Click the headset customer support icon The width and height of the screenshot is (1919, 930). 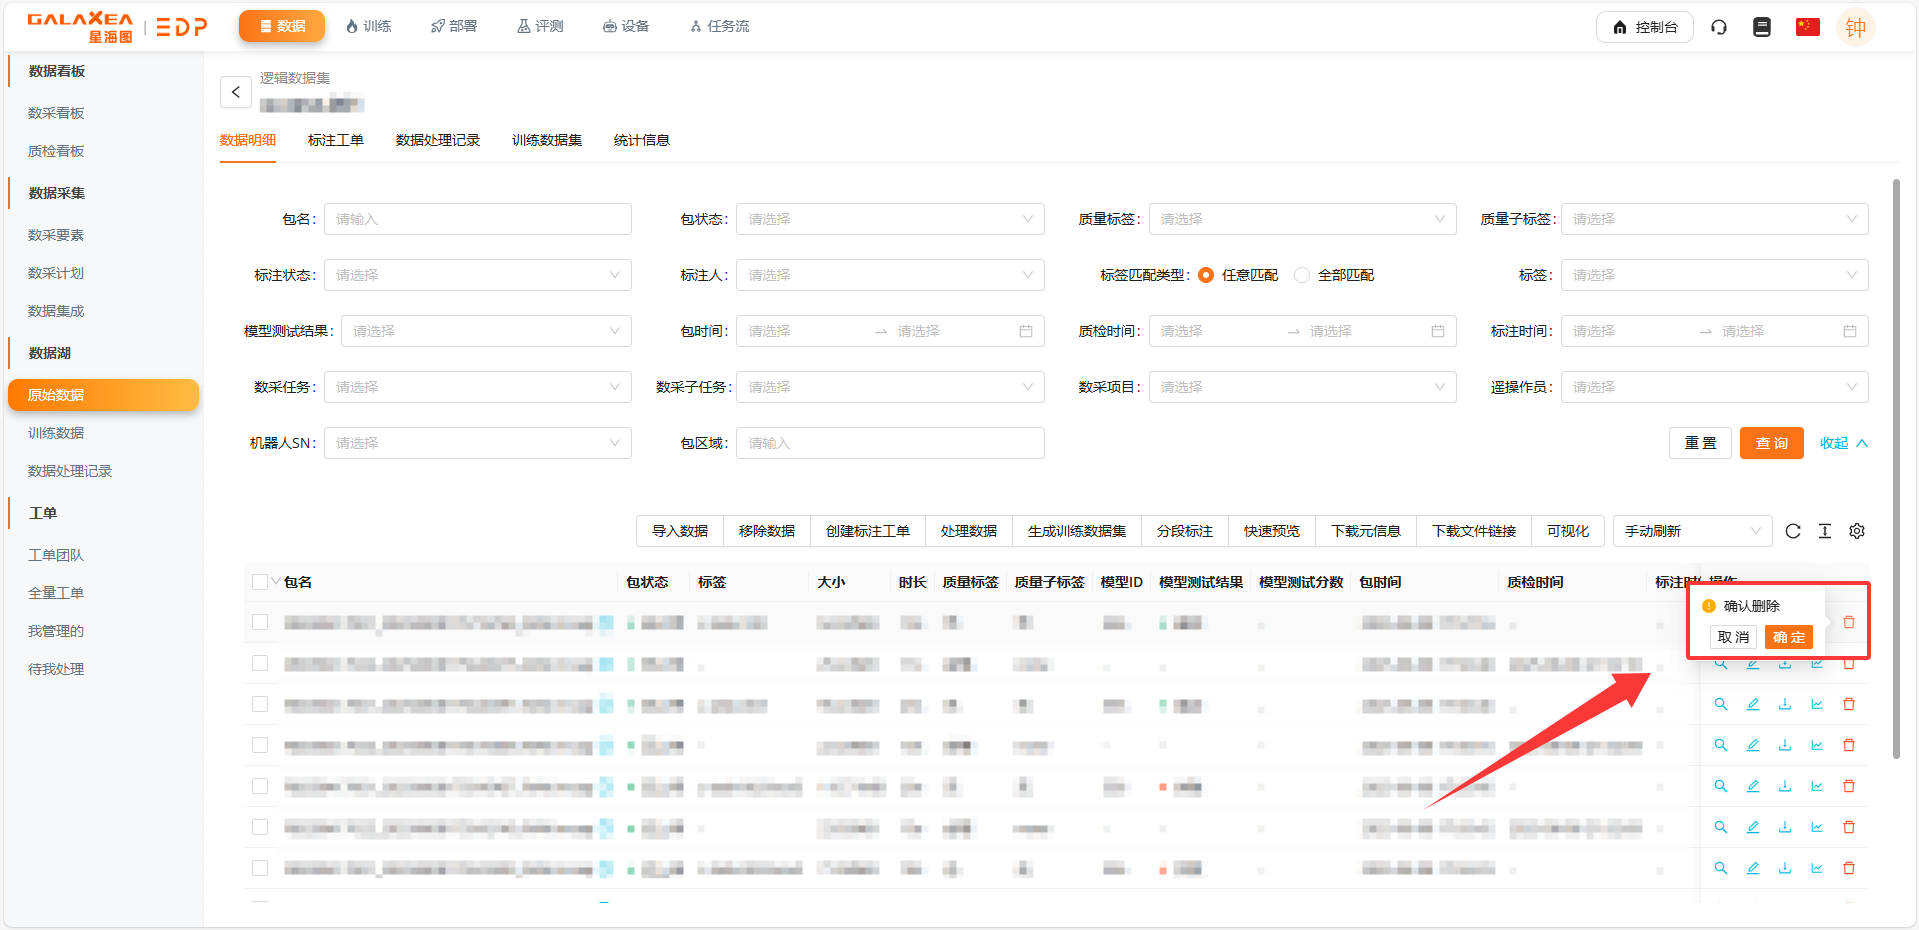(1719, 27)
